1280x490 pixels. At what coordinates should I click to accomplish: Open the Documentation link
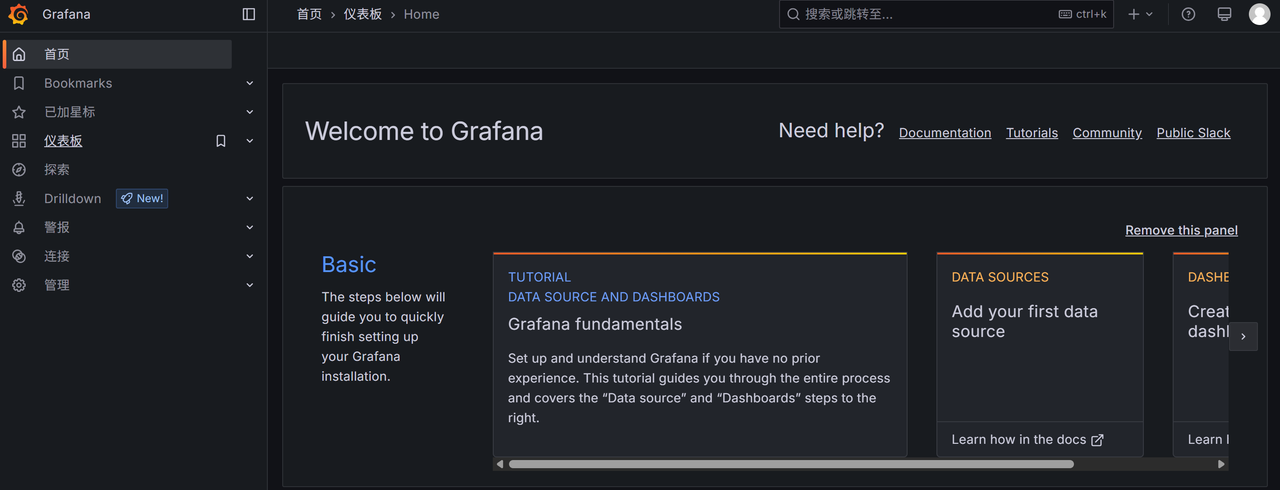(945, 133)
